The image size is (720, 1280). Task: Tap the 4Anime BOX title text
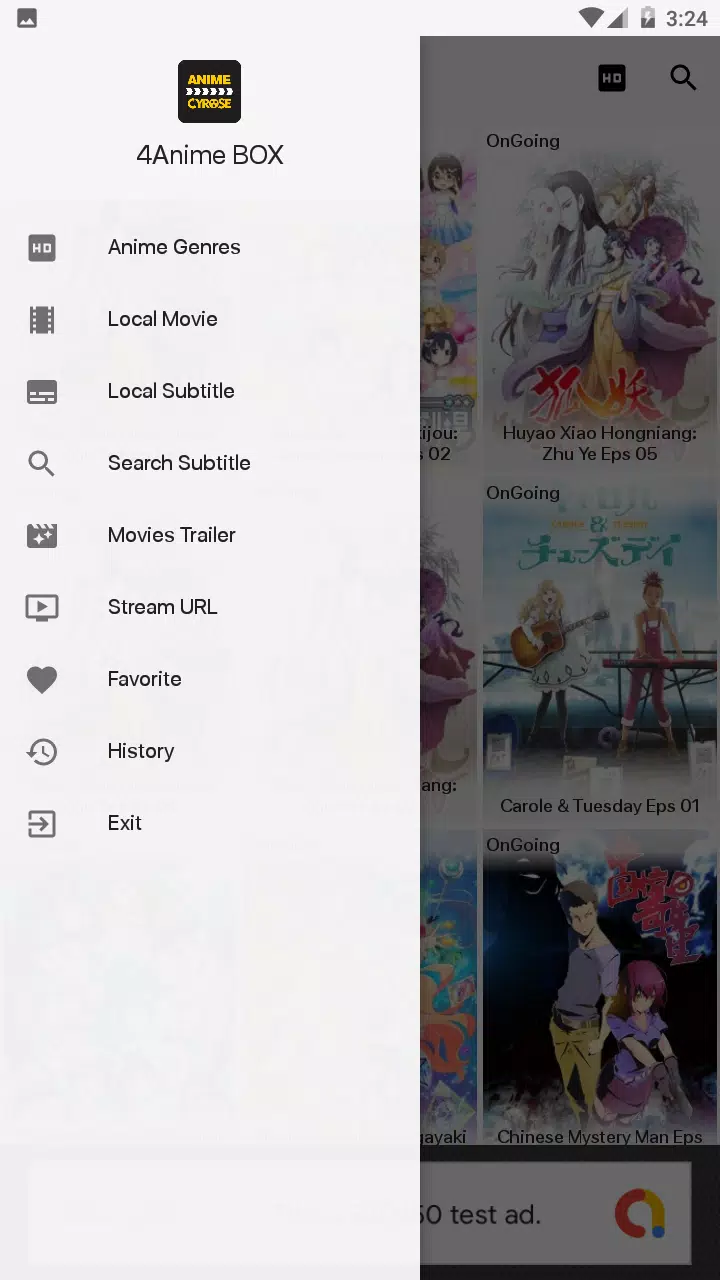[x=210, y=155]
